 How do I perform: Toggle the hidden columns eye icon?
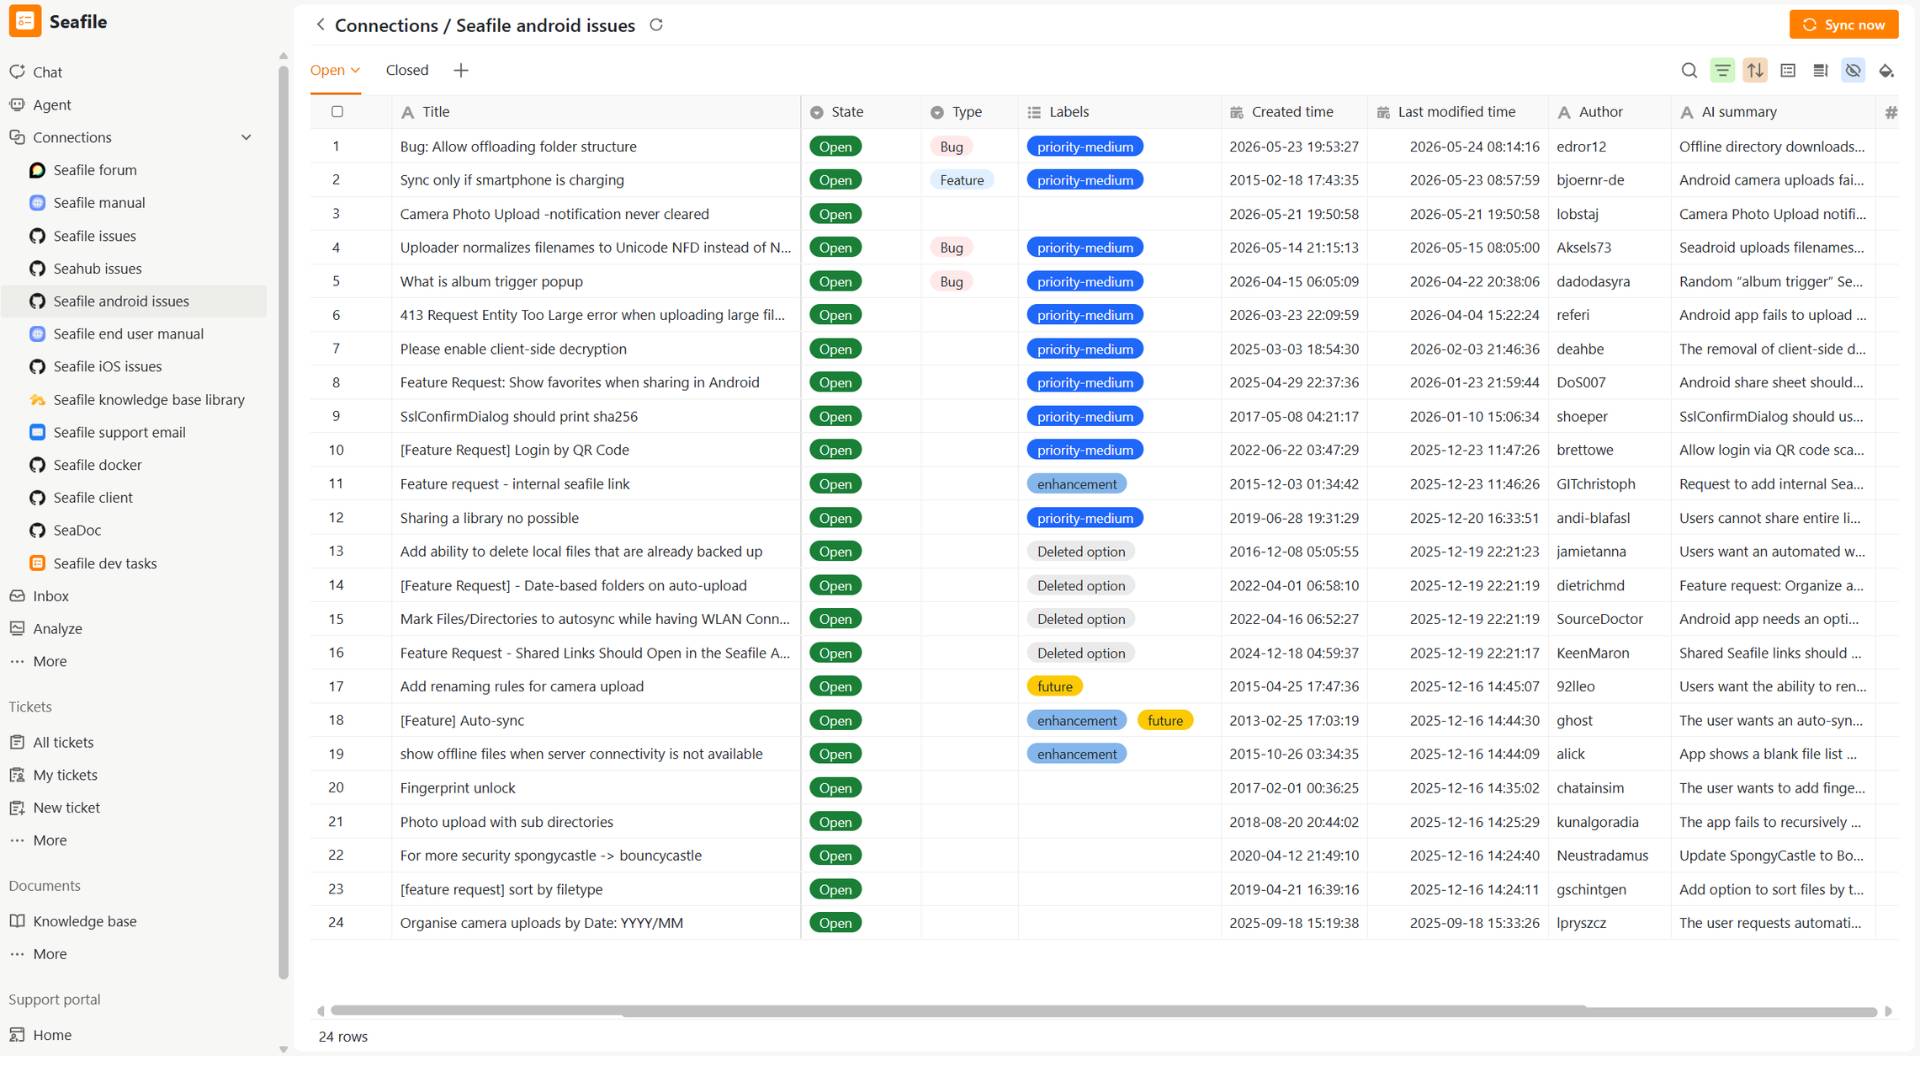click(x=1853, y=70)
